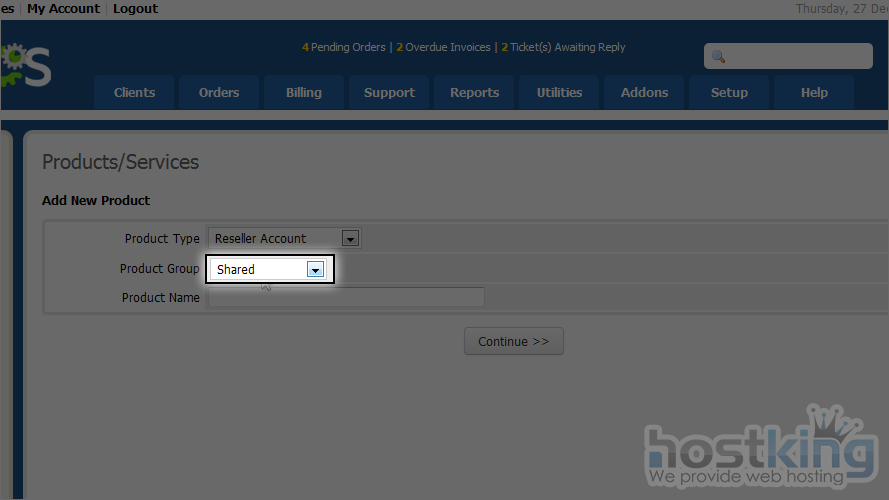
Task: Click the Product Name text field
Action: click(346, 298)
